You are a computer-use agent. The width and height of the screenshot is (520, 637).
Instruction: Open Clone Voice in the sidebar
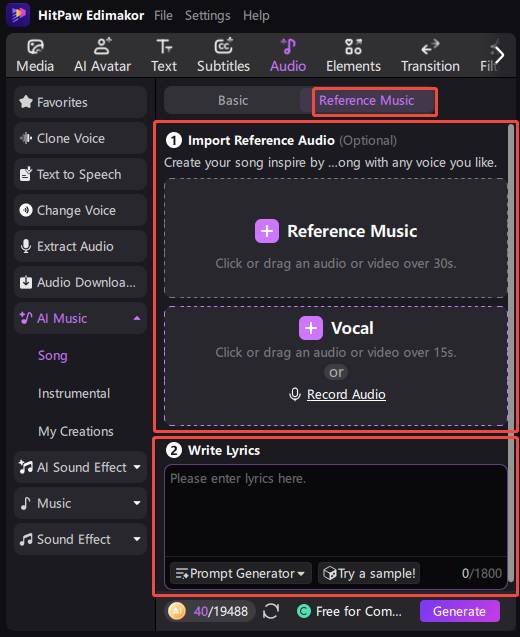coord(80,138)
